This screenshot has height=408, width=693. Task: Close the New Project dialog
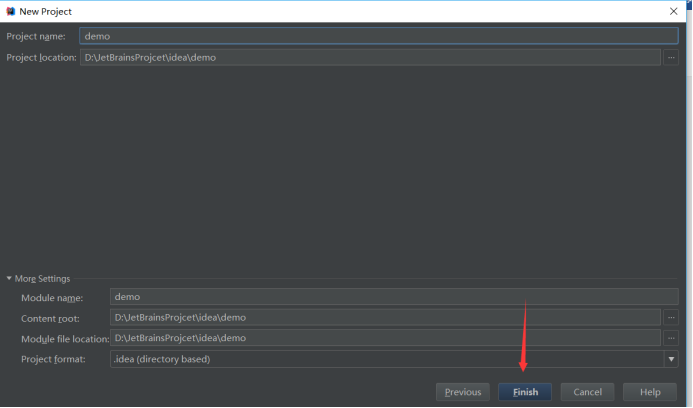(674, 11)
